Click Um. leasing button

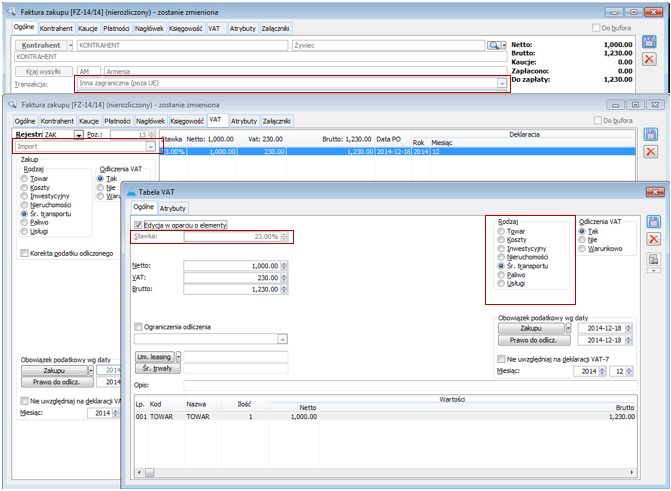pos(154,357)
